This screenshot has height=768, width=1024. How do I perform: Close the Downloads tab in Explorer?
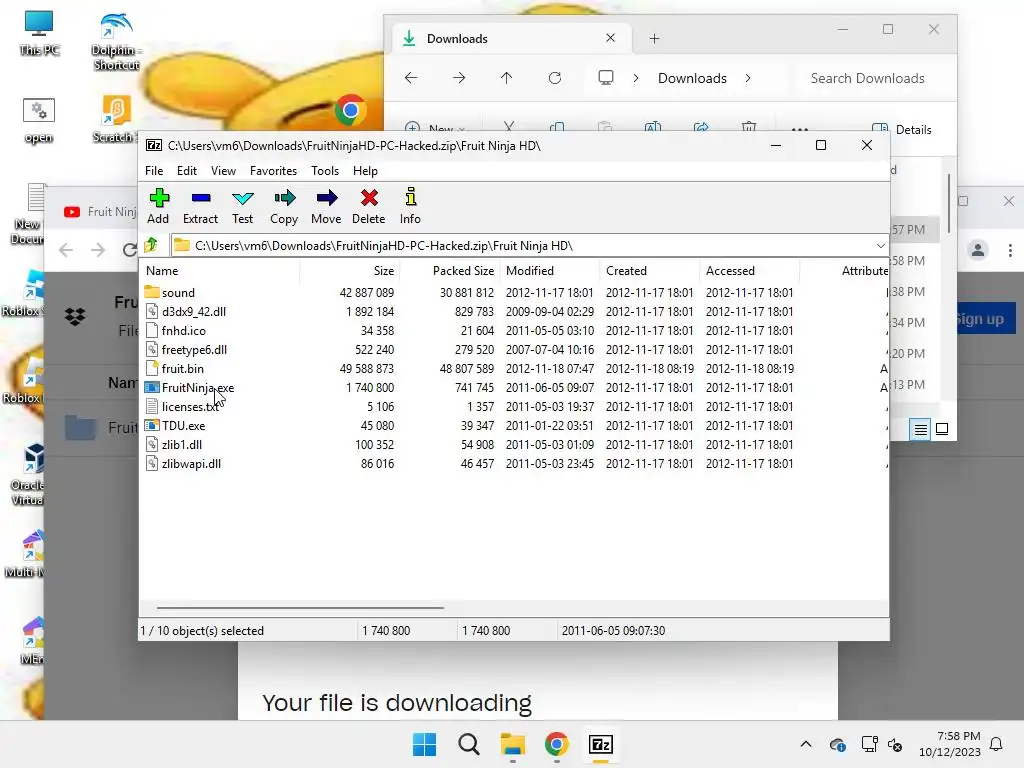pos(611,38)
